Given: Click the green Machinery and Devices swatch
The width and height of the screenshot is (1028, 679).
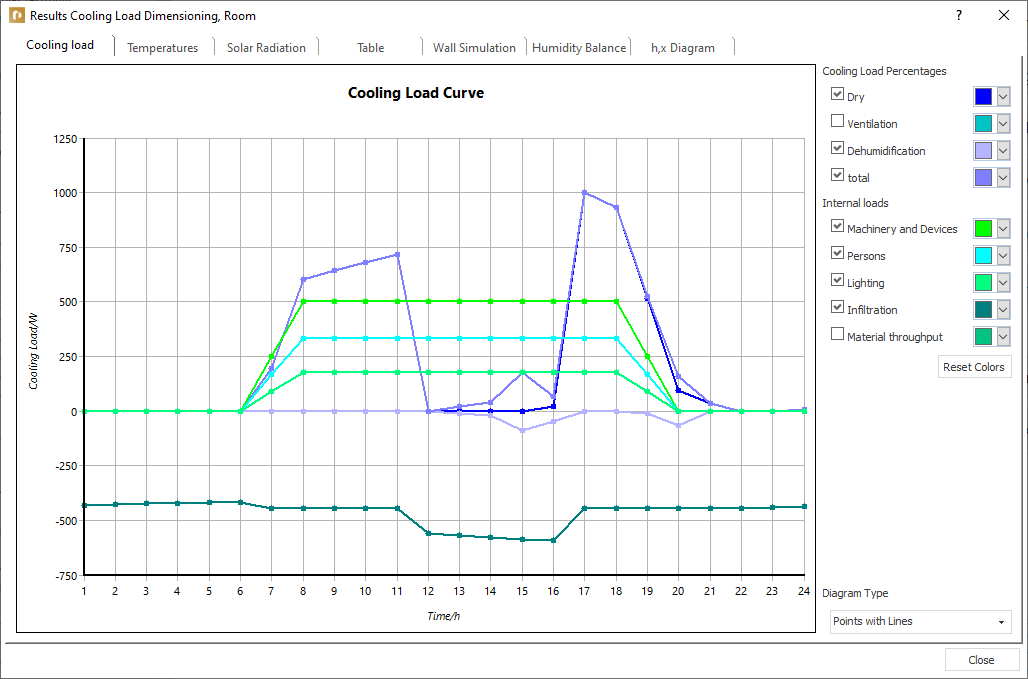Looking at the screenshot, I should tap(983, 229).
